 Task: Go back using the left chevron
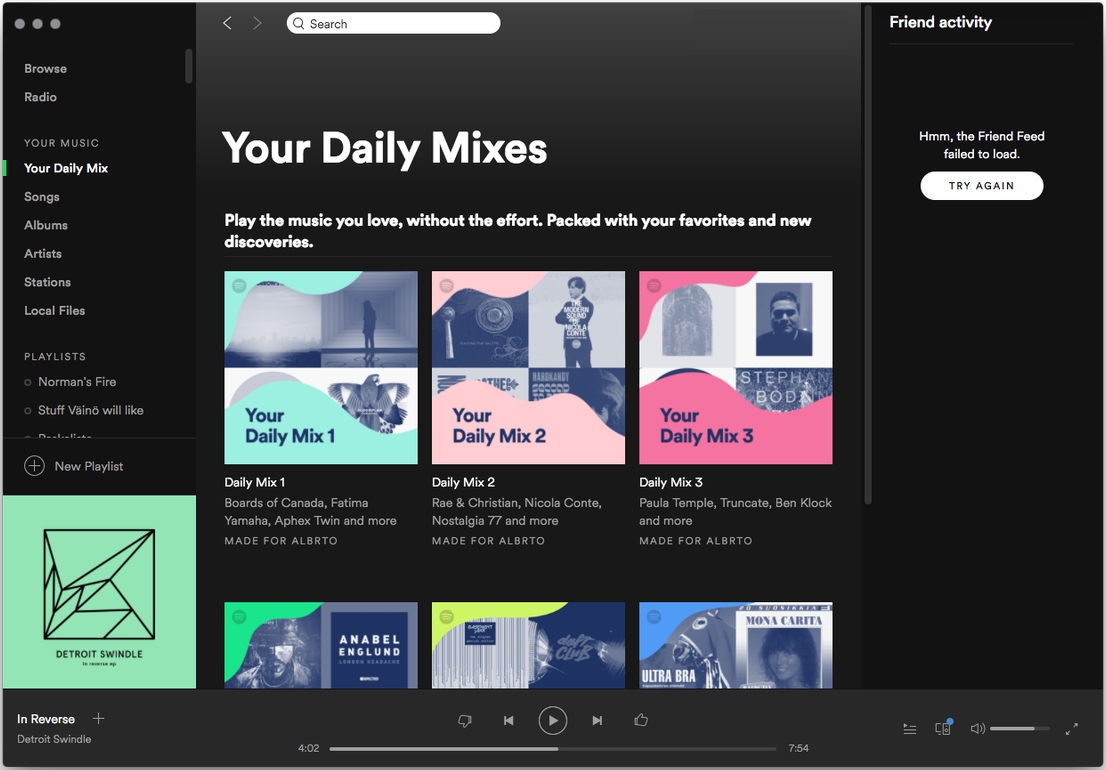(x=227, y=23)
